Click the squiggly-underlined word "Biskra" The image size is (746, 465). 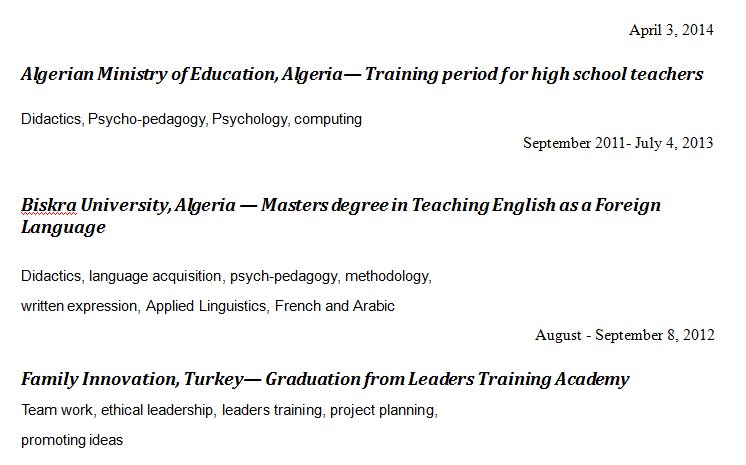pyautogui.click(x=48, y=205)
